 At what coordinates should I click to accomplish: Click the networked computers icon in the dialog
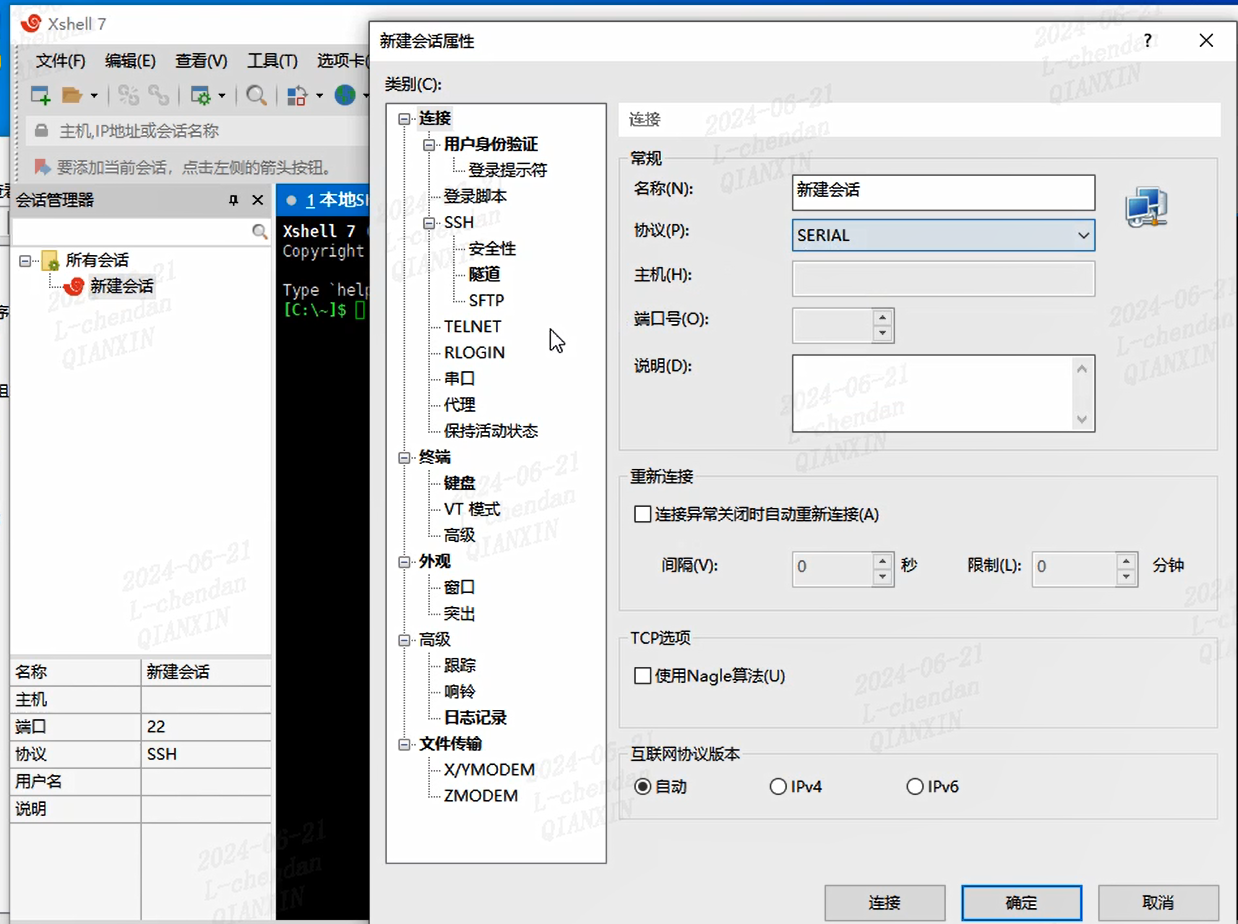1146,206
